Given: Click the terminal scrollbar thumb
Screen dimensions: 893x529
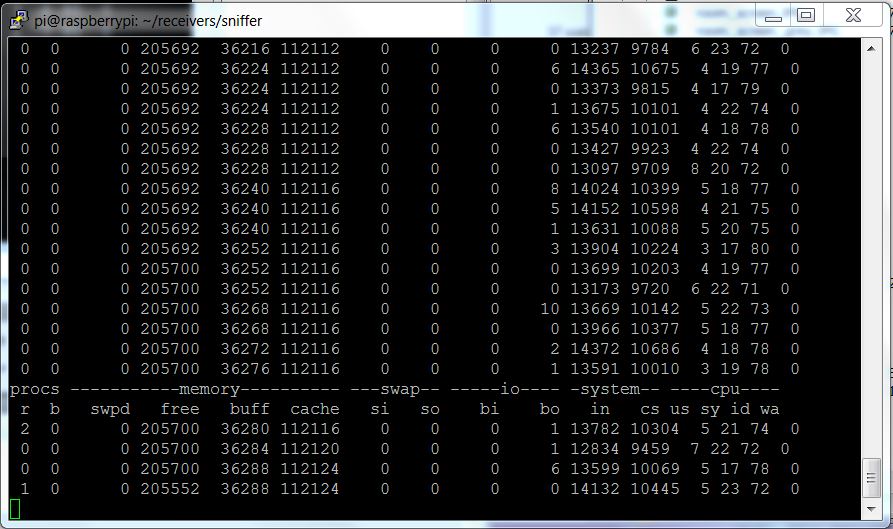Looking at the screenshot, I should pos(871,478).
